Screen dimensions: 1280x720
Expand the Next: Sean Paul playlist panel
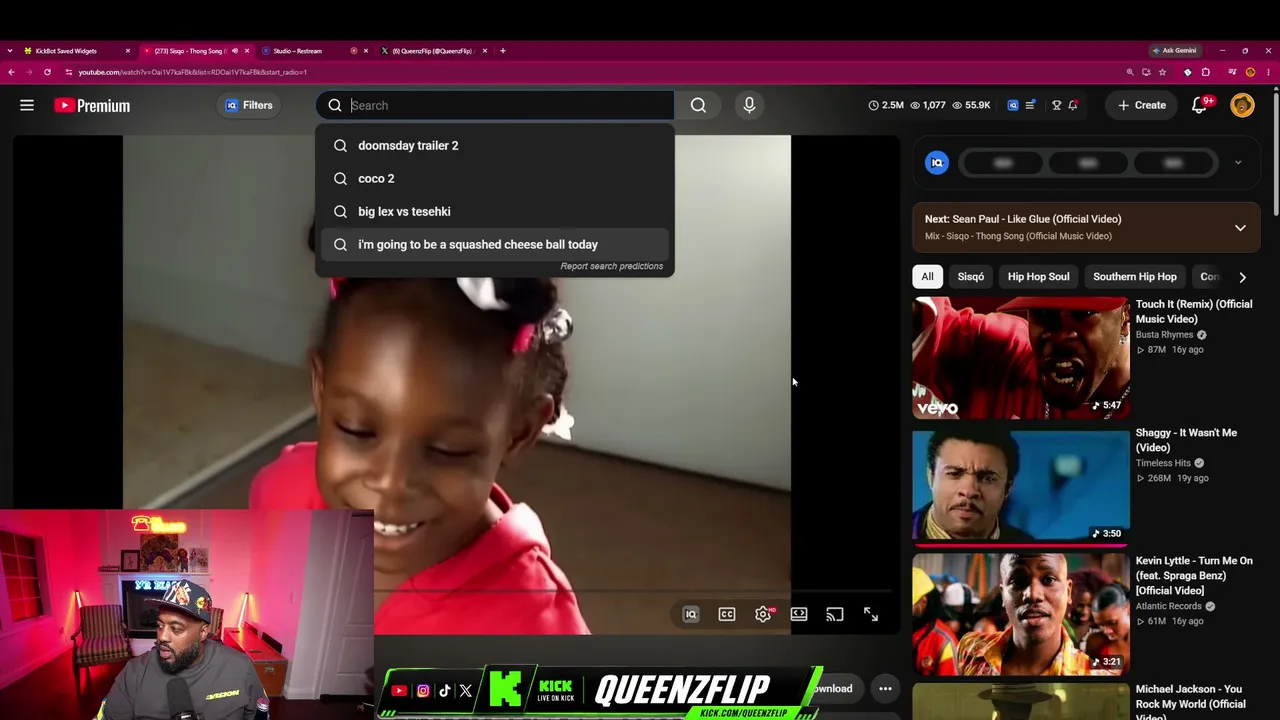pyautogui.click(x=1240, y=228)
